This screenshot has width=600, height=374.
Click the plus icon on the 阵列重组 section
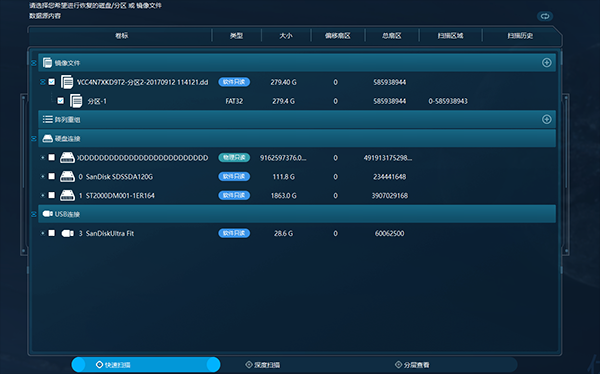[546, 119]
